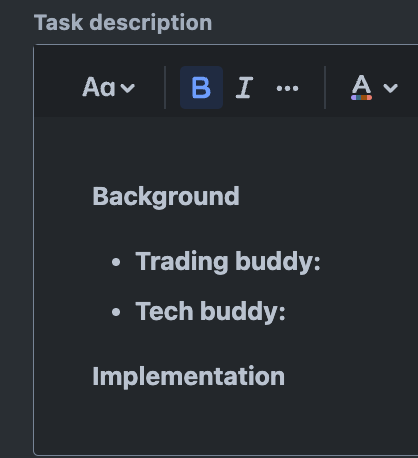Click the Task description field label
Viewport: 418px width, 458px height.
click(x=123, y=23)
